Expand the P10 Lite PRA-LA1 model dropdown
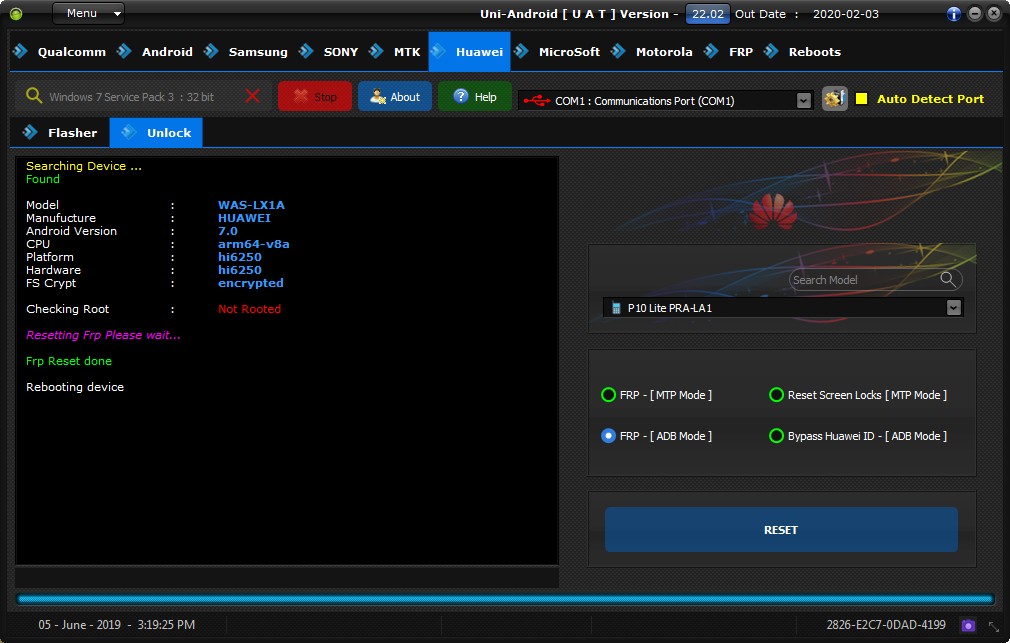 tap(953, 307)
